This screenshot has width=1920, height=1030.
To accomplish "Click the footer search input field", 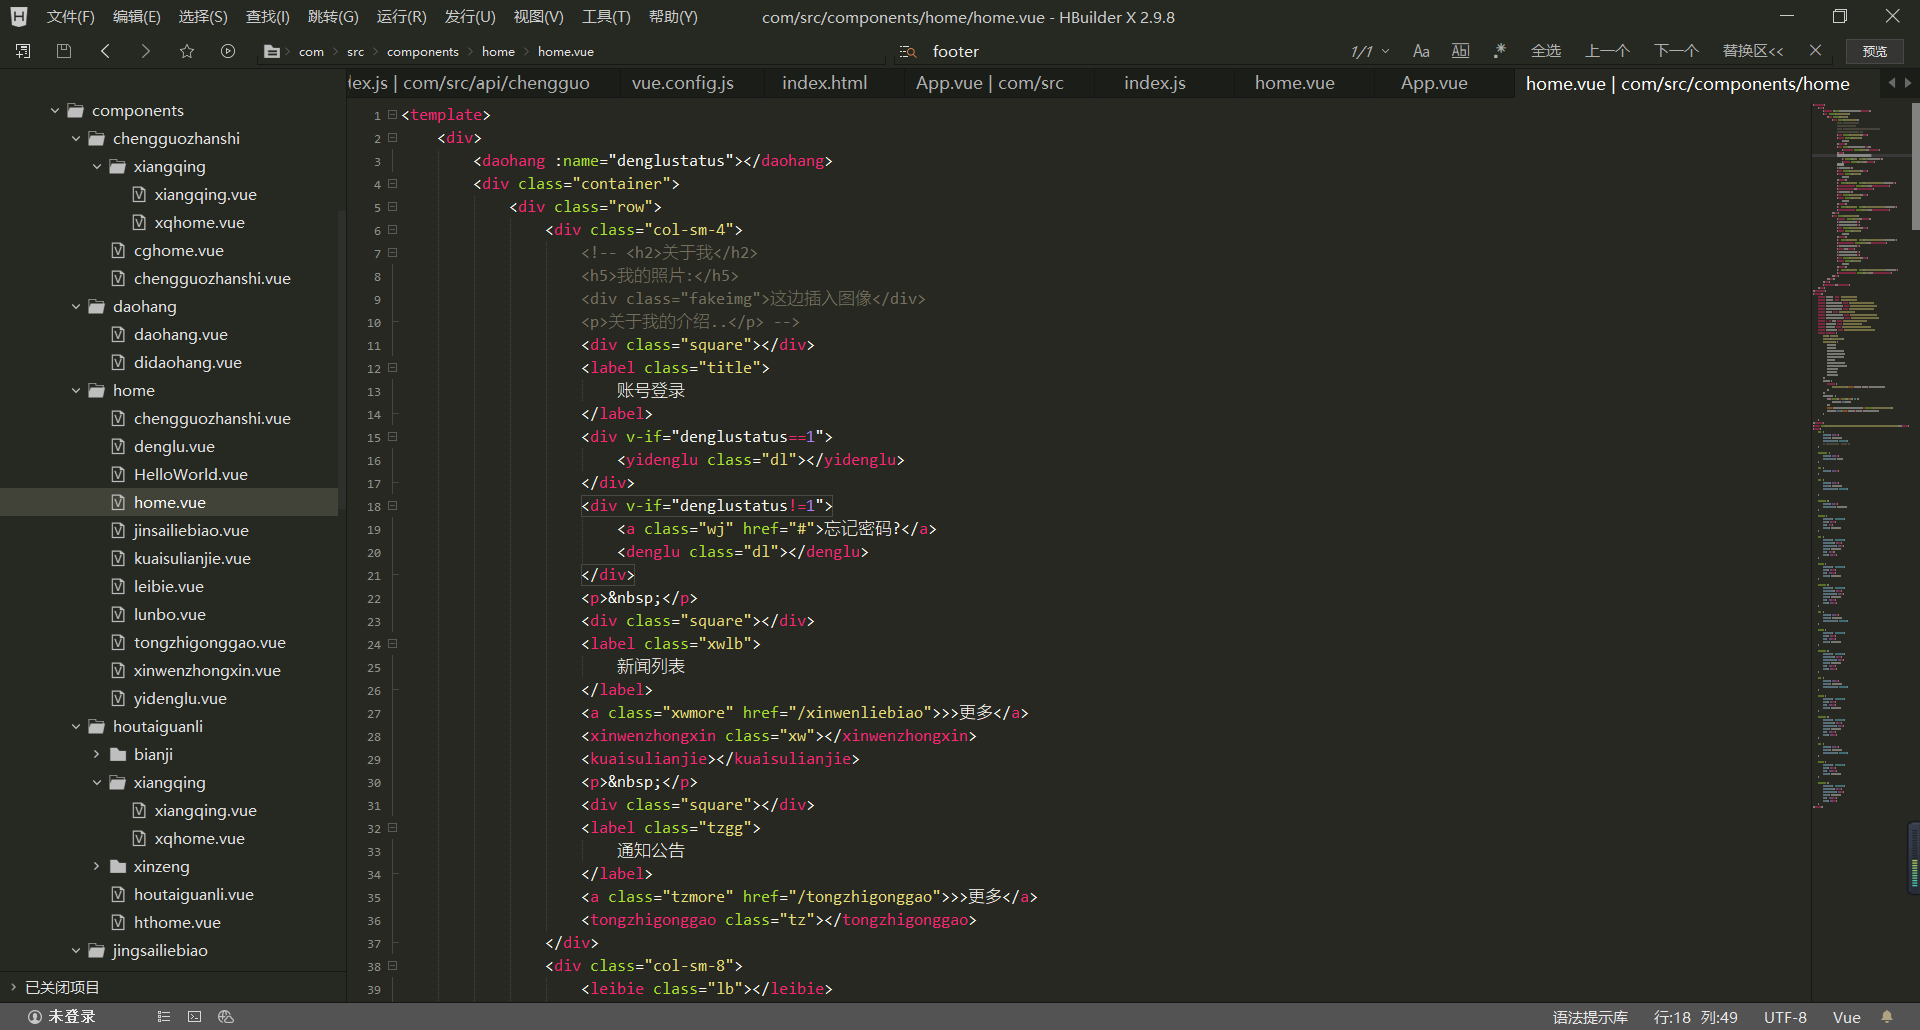I will coord(1130,51).
